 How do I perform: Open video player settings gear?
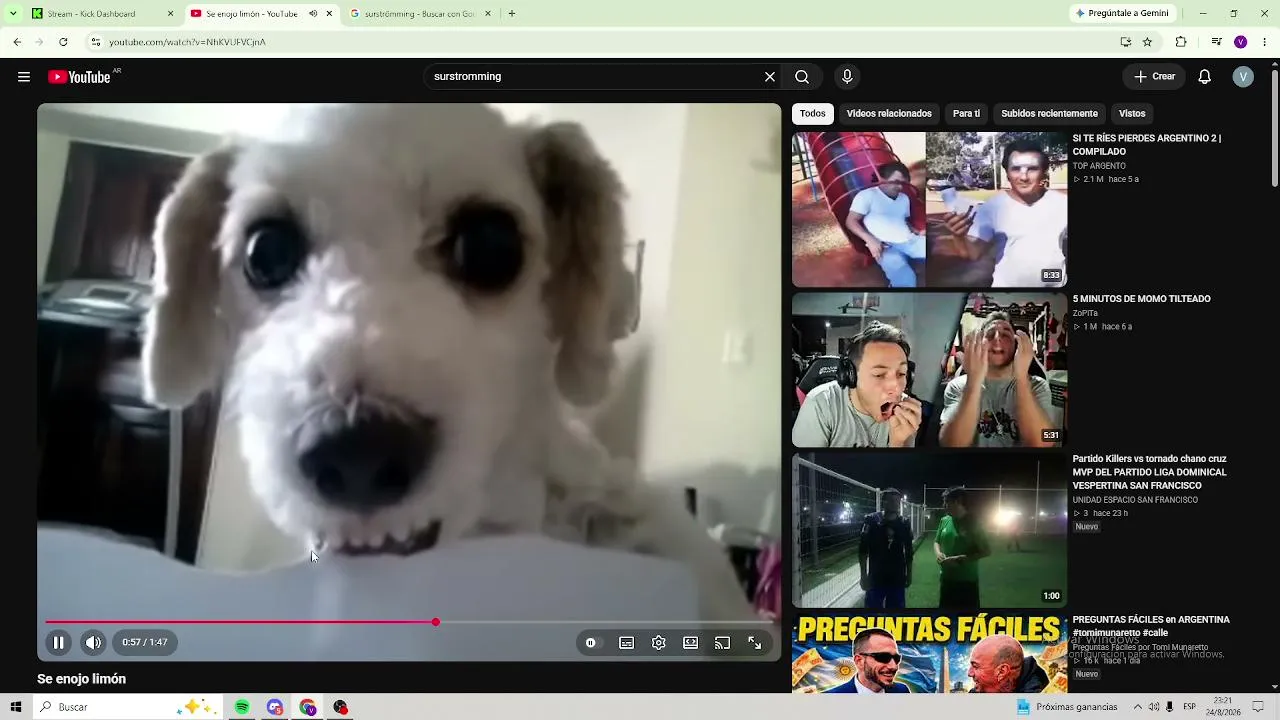coord(659,643)
